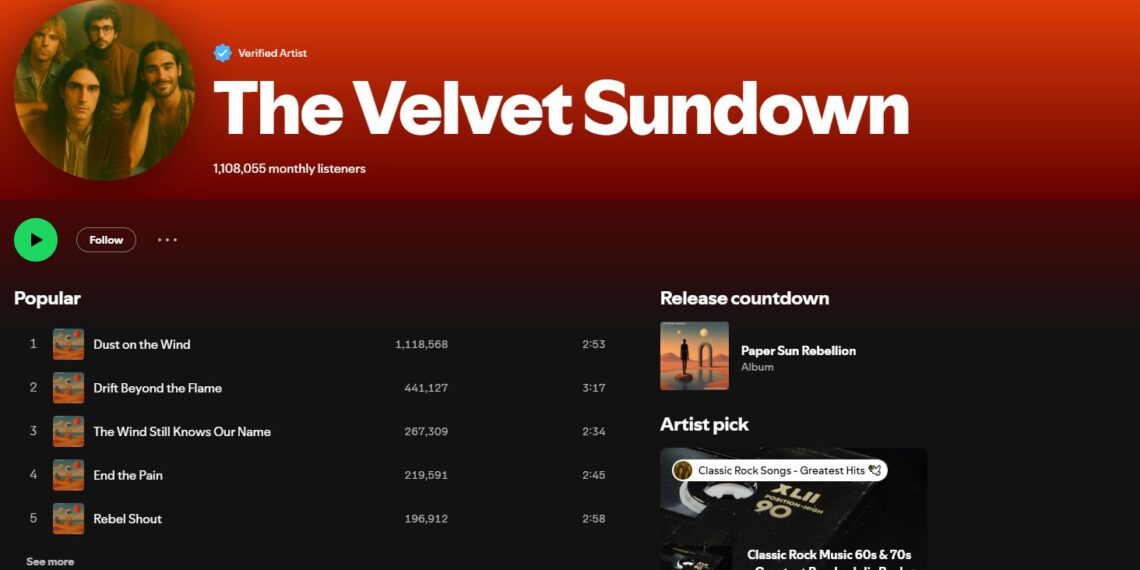Click Drift Beyond the Flame cover art

coord(68,388)
